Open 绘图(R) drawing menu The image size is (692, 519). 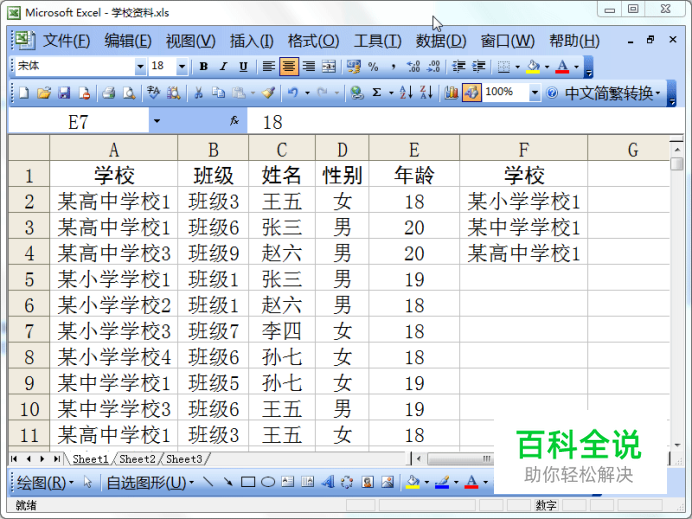point(45,482)
